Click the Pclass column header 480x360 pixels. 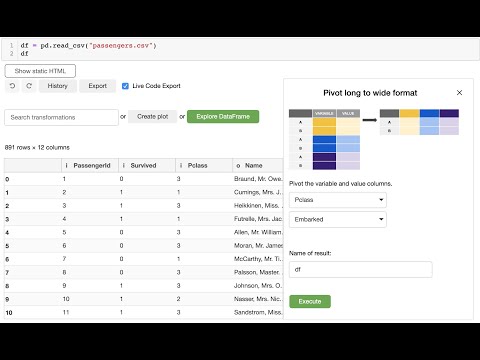click(x=204, y=166)
